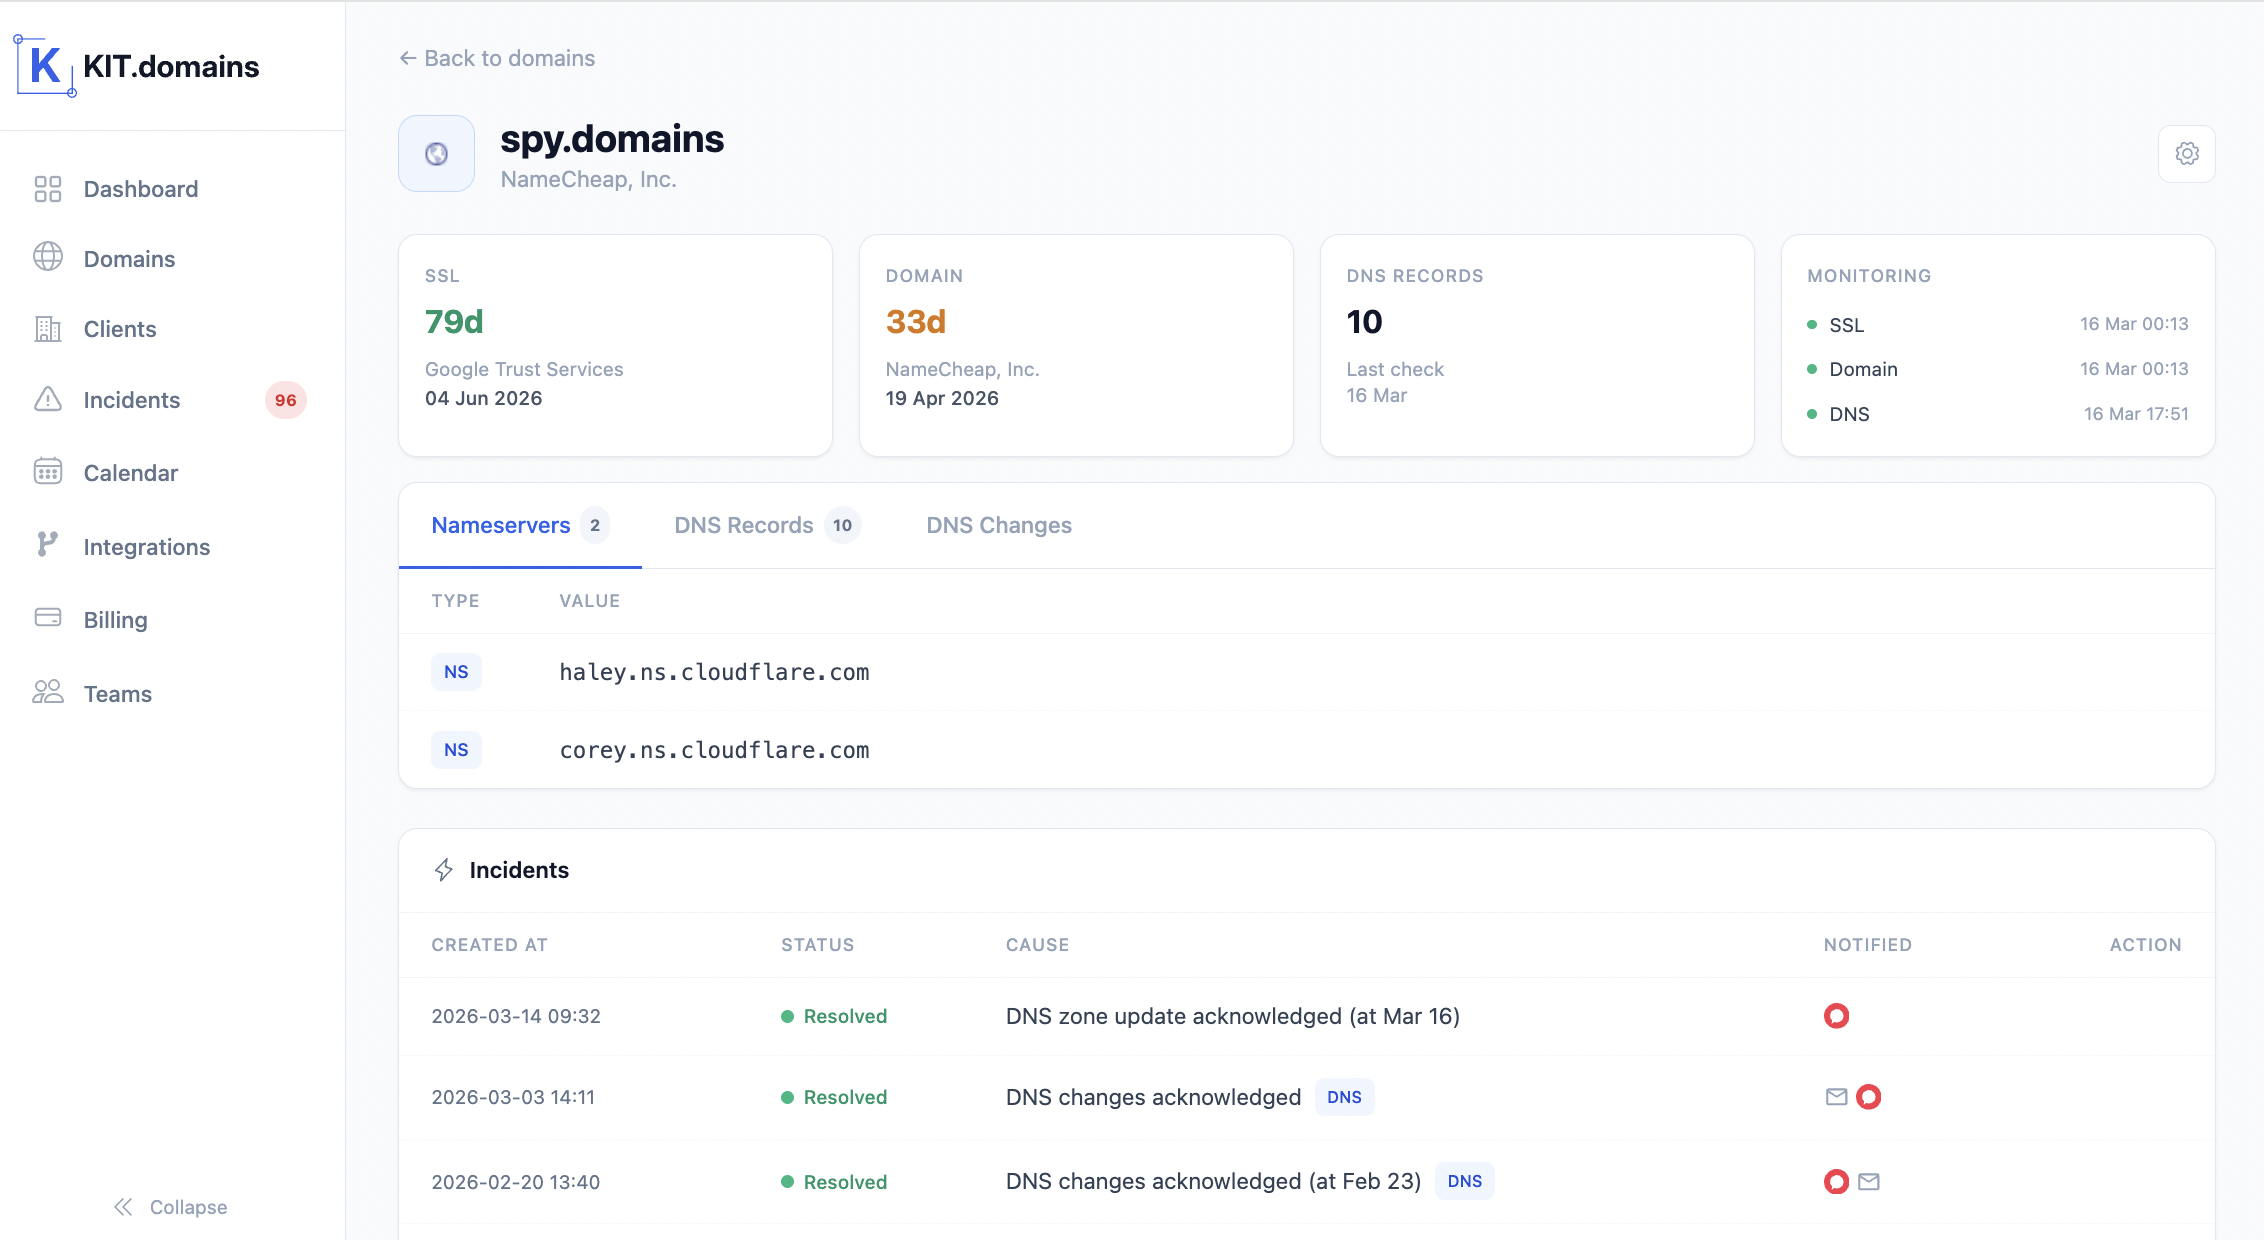Switch to DNS Changes tab
Image resolution: width=2264 pixels, height=1240 pixels.
998,525
